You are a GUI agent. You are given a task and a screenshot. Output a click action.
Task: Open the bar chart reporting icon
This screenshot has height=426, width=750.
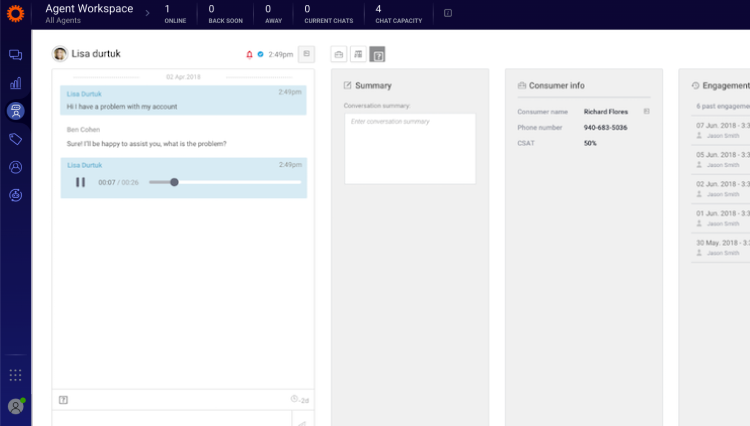point(15,83)
